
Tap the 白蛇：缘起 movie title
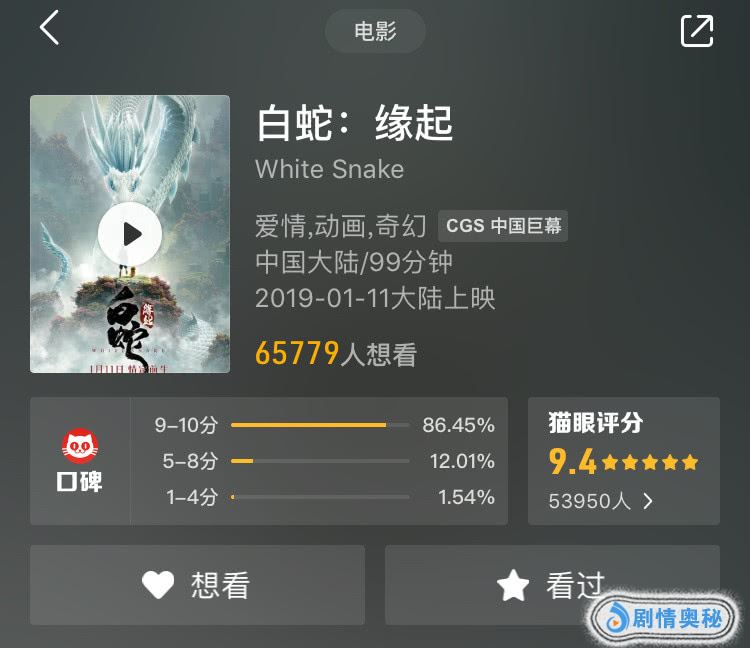354,123
